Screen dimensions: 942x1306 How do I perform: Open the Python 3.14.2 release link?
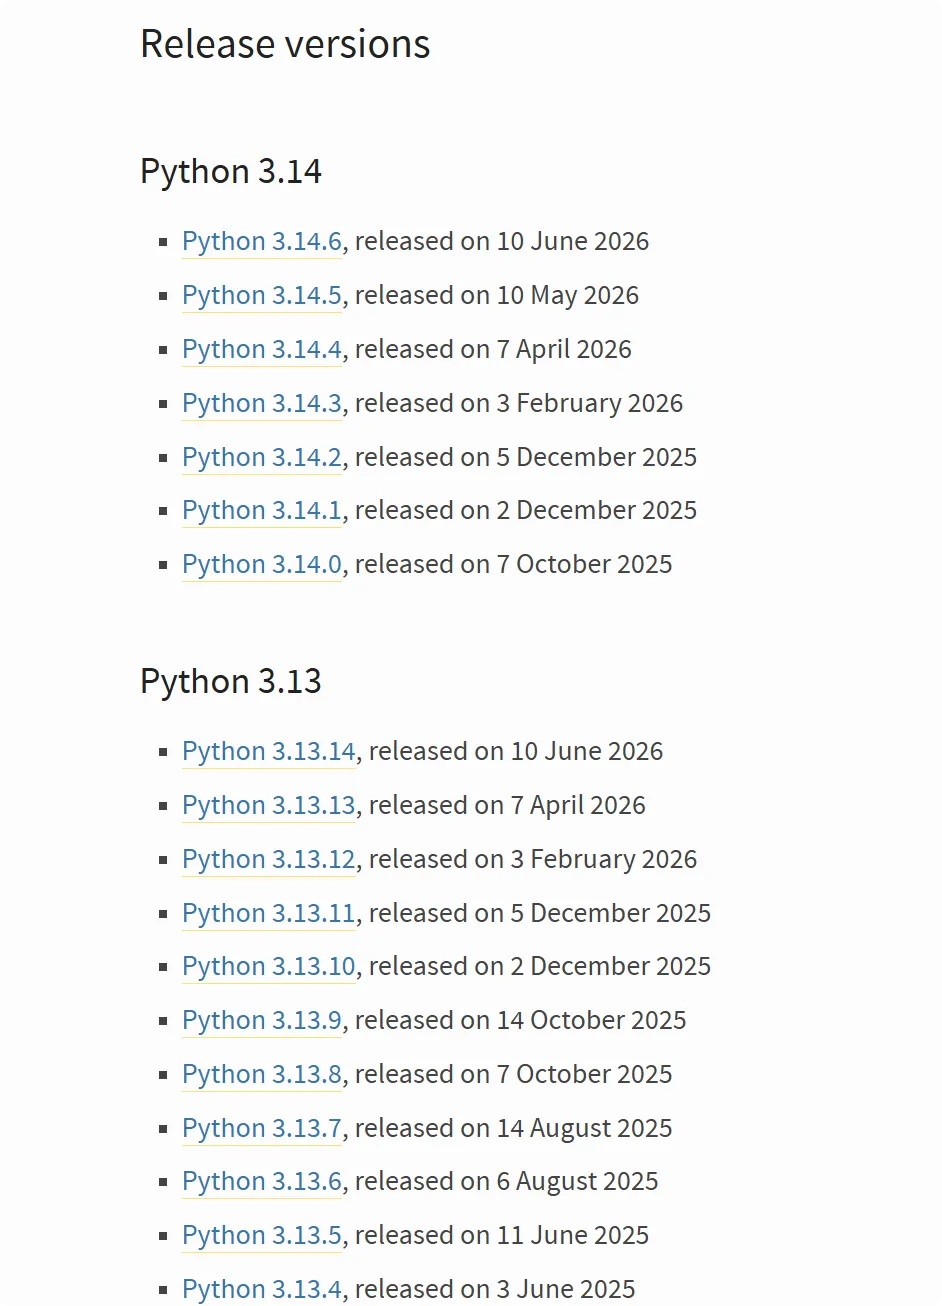(x=262, y=458)
